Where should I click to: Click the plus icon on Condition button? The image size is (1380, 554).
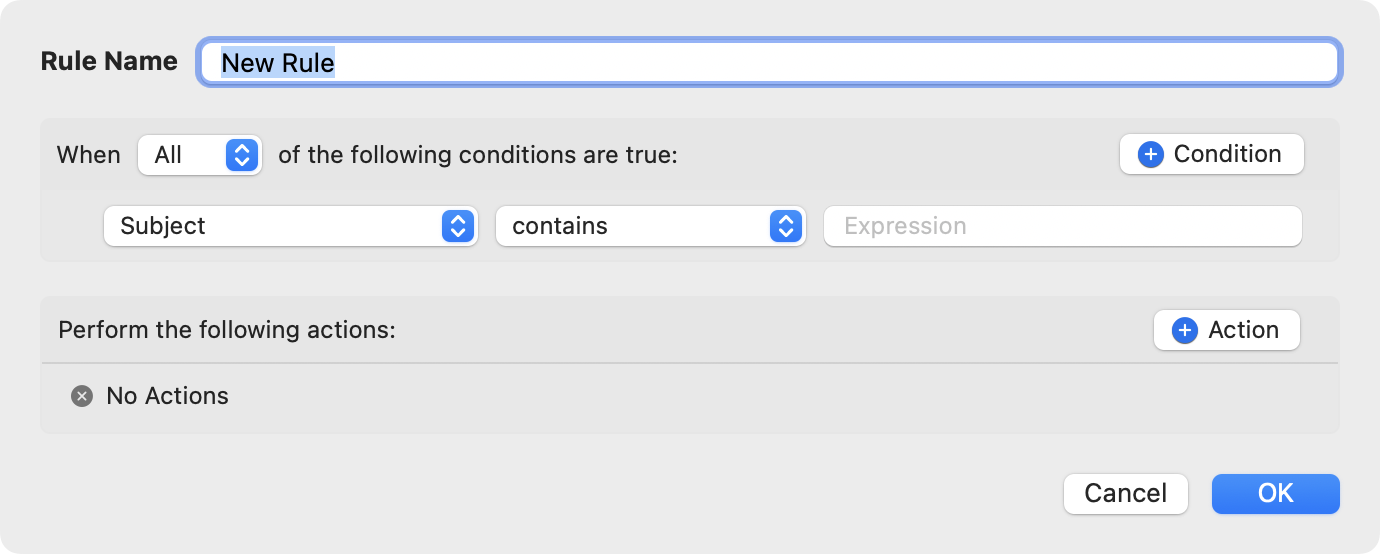pos(1151,155)
